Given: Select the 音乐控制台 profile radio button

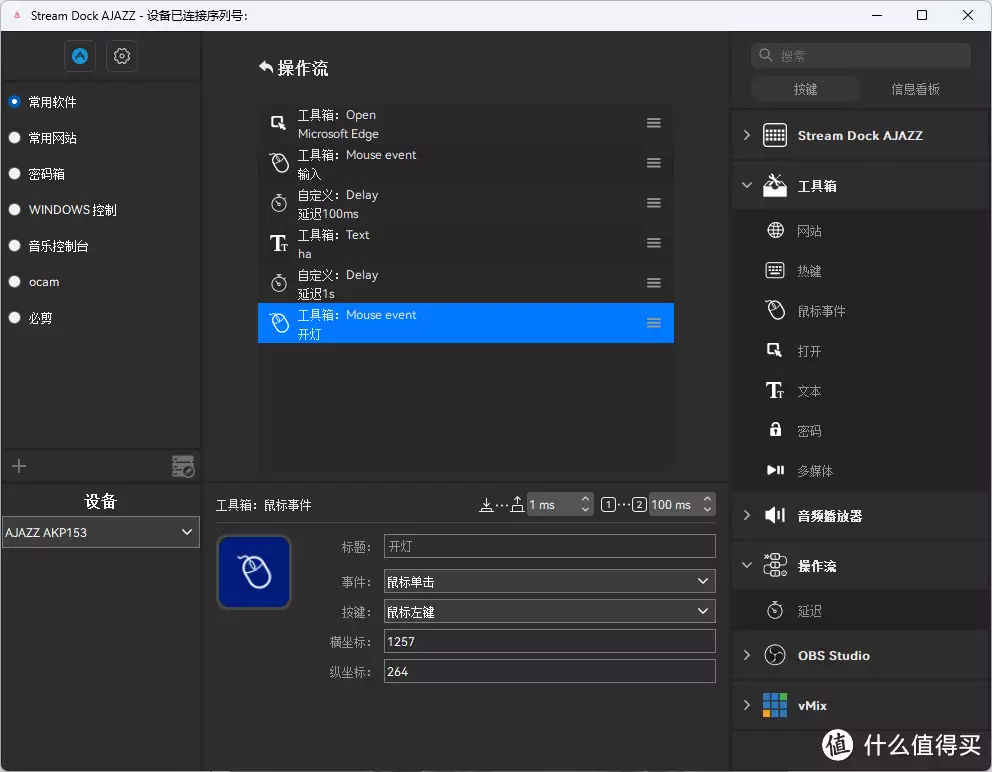Looking at the screenshot, I should click(15, 246).
